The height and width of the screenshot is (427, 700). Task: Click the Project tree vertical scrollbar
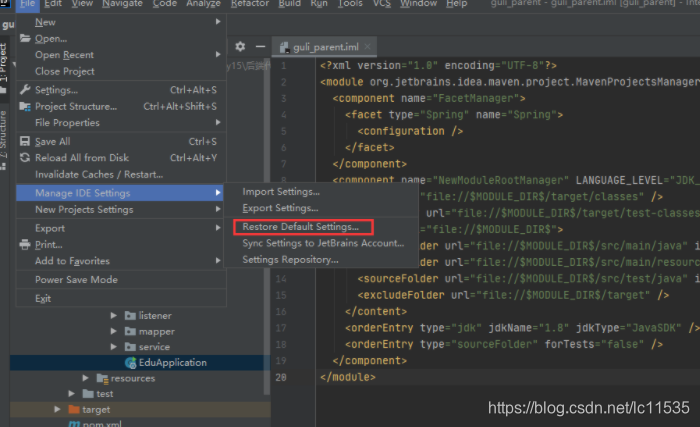(x=267, y=228)
